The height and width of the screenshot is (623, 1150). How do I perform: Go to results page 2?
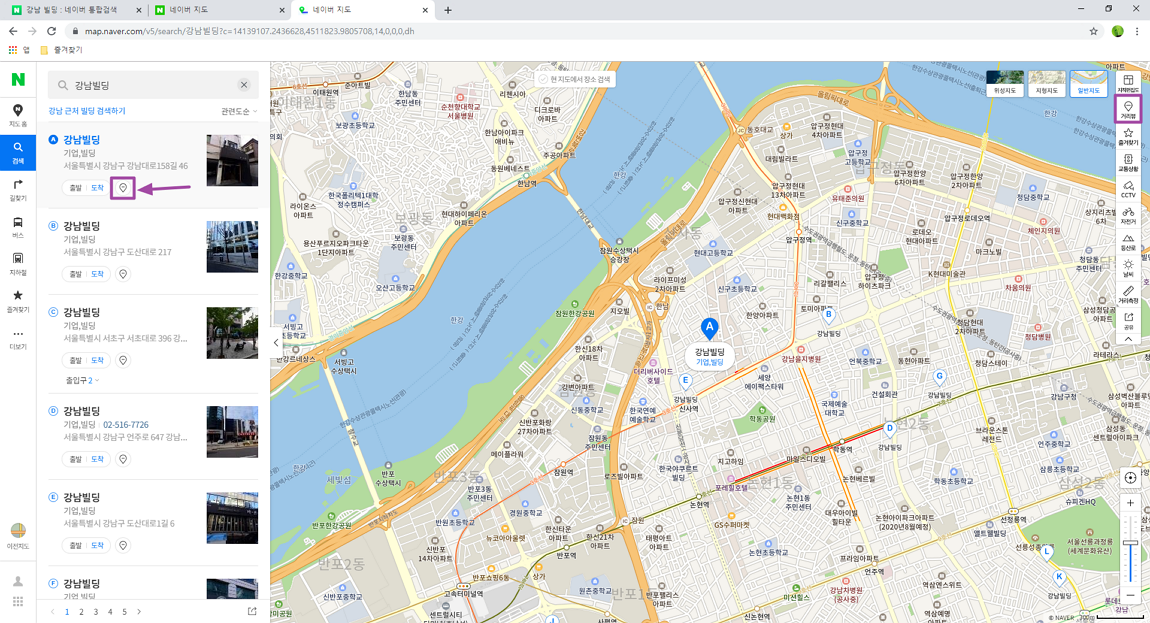tap(81, 611)
